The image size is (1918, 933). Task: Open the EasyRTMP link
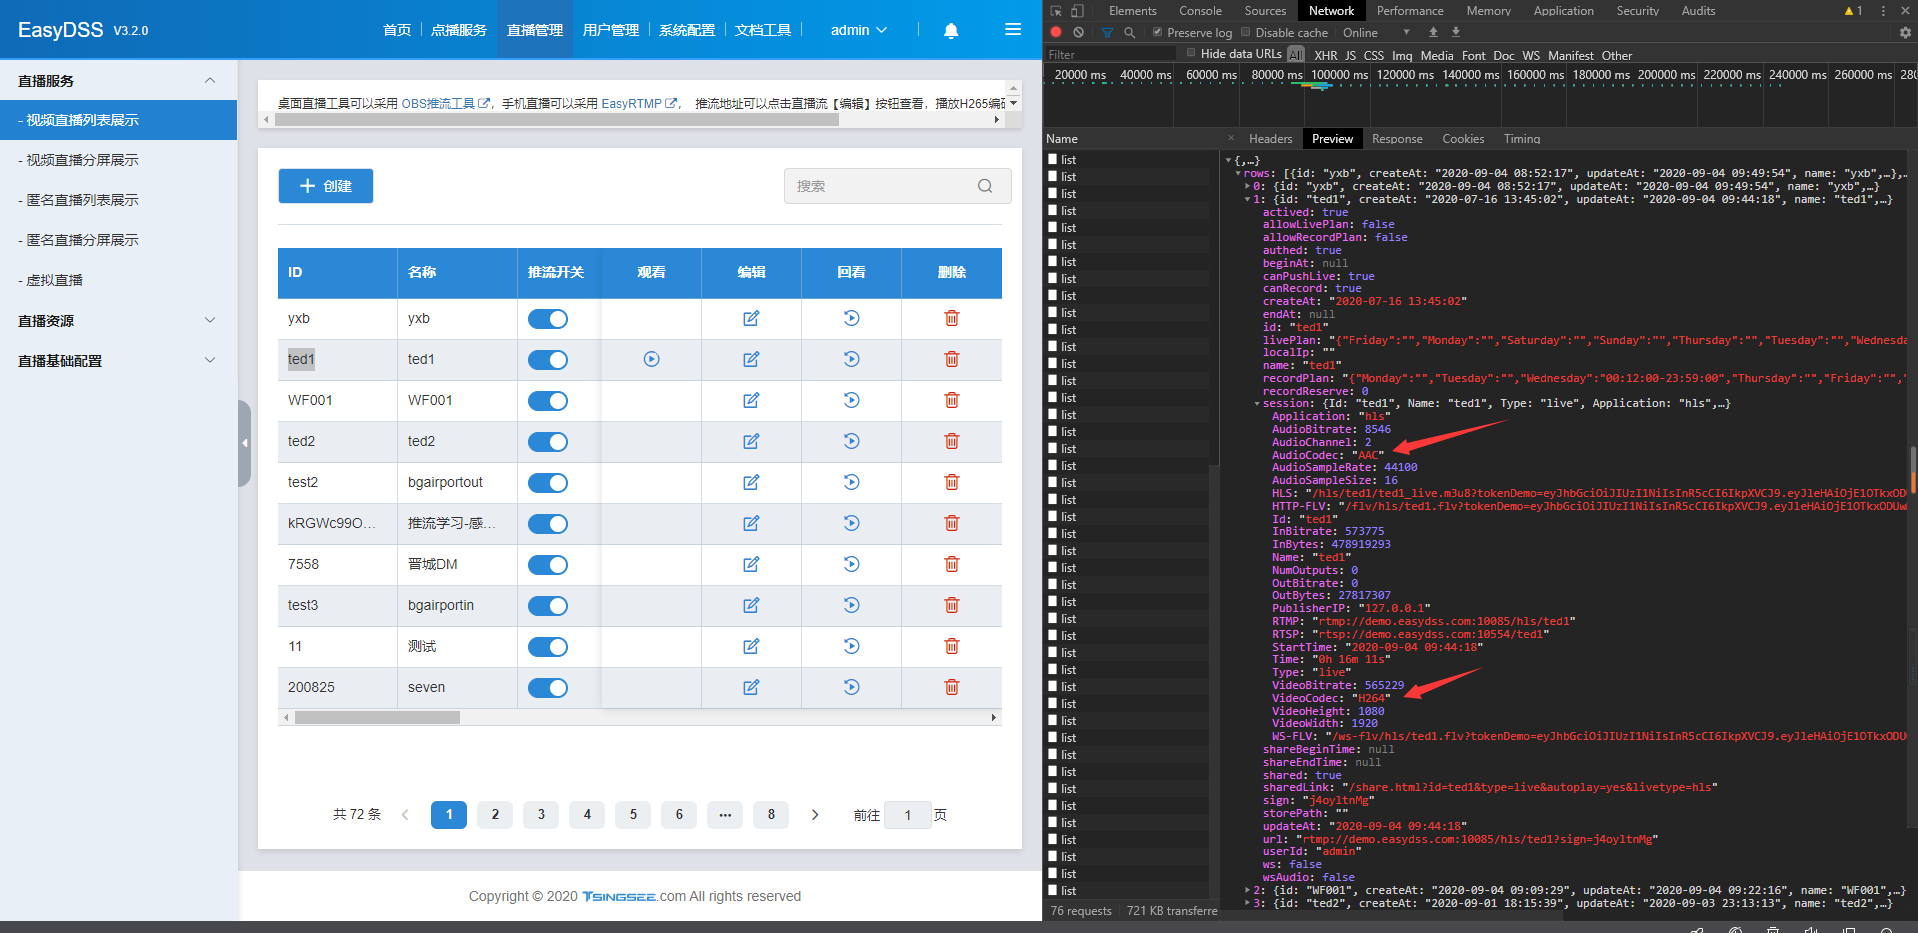tap(639, 103)
